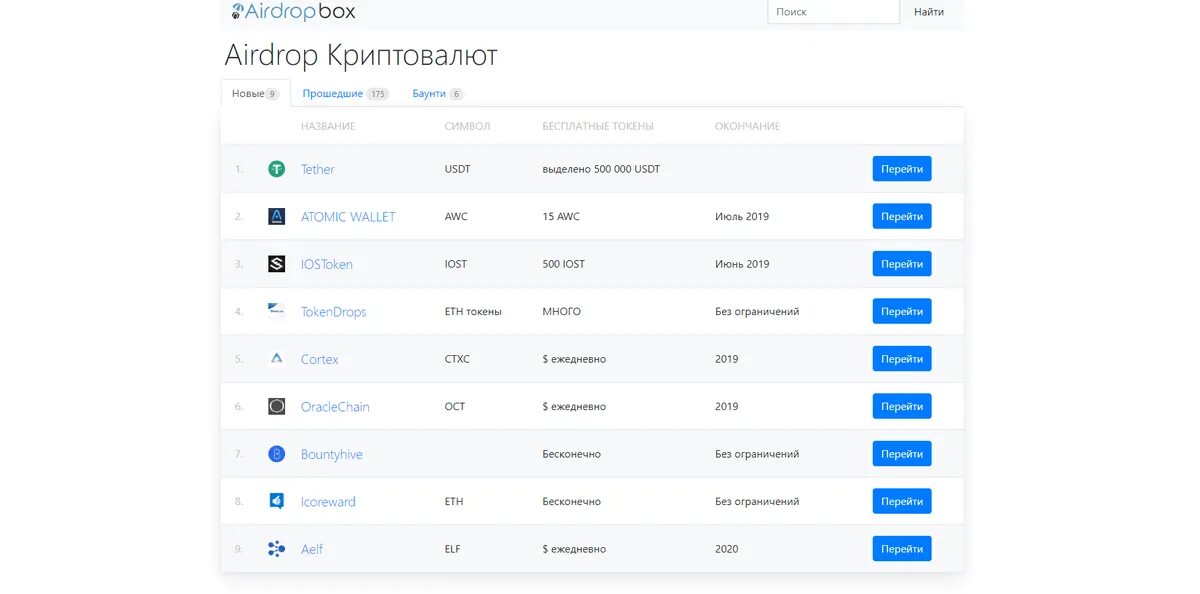Click the "USDT" symbol cell

pos(457,169)
